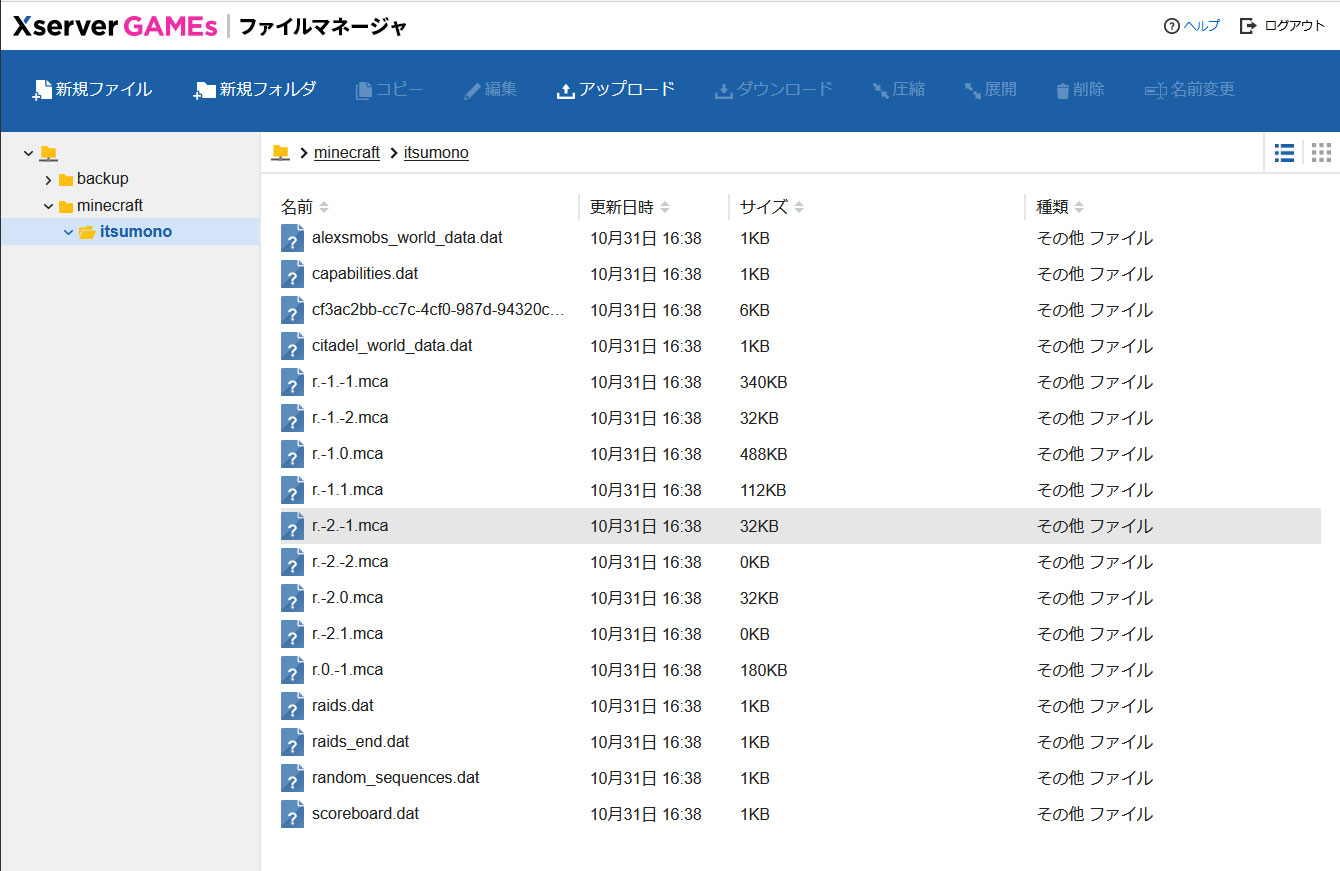Select file name capabilities.dat

pyautogui.click(x=365, y=274)
